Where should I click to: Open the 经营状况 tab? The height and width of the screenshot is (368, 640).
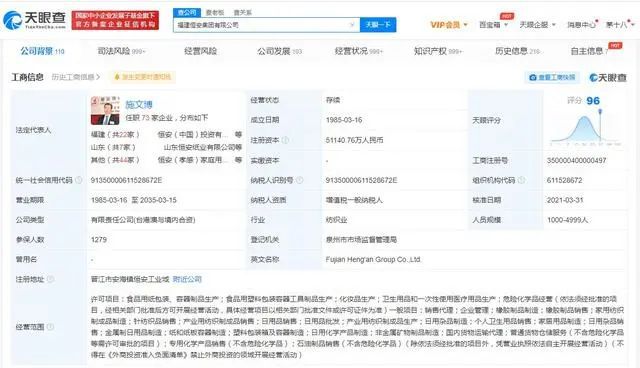tap(358, 51)
